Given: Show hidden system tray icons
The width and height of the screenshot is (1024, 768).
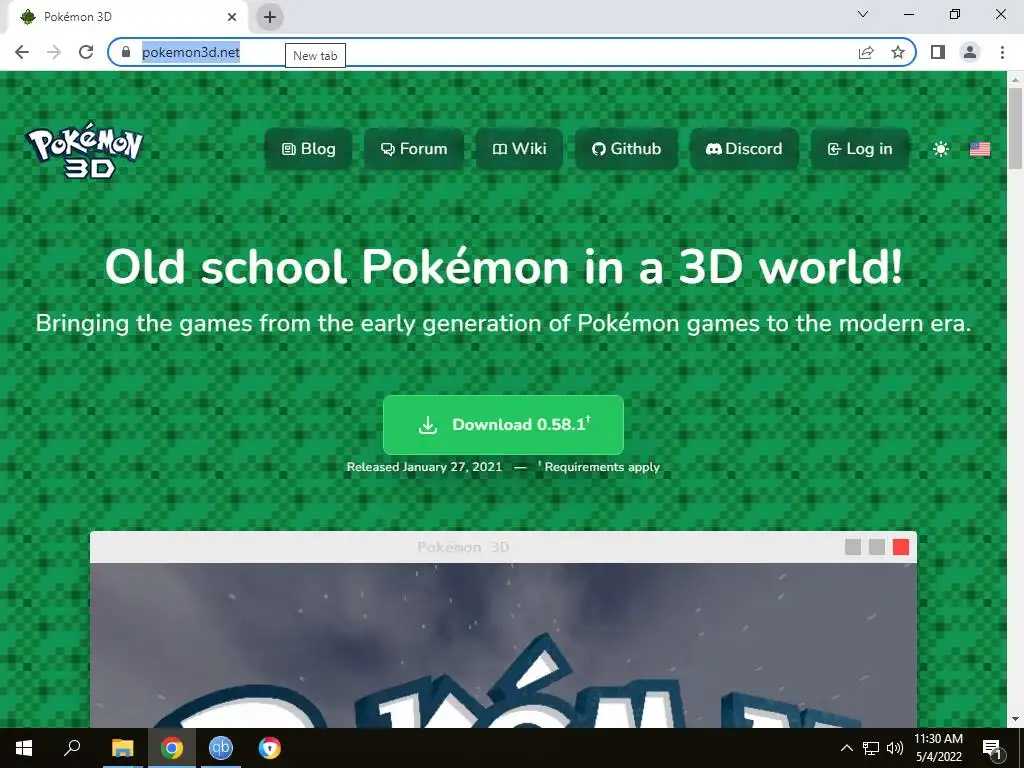Looking at the screenshot, I should click(846, 748).
